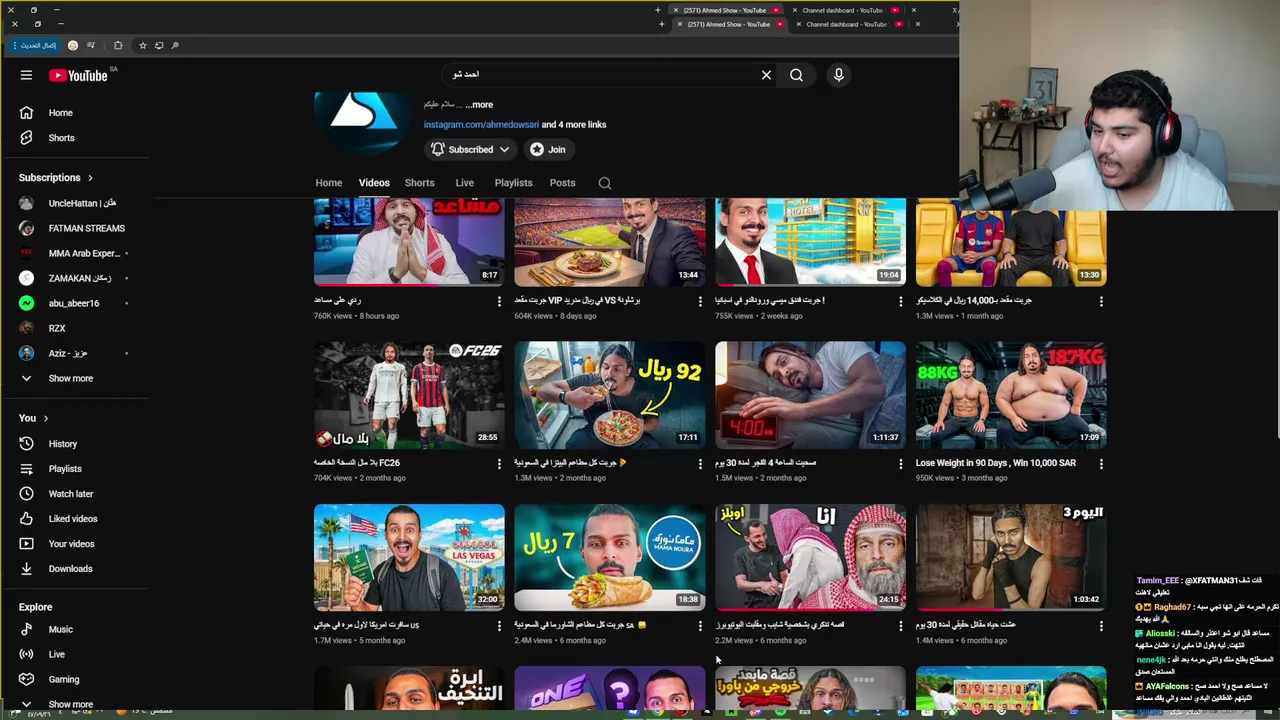The width and height of the screenshot is (1280, 720).
Task: Open the browser profile avatar
Action: point(73,45)
